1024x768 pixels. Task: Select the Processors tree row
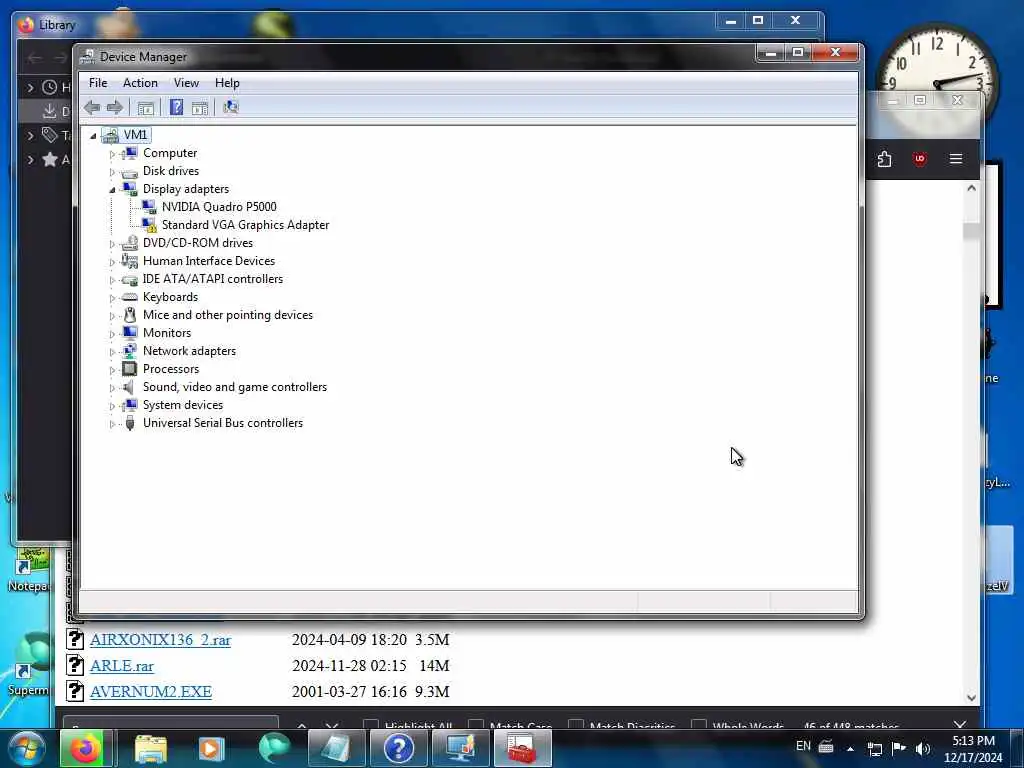[x=171, y=369]
